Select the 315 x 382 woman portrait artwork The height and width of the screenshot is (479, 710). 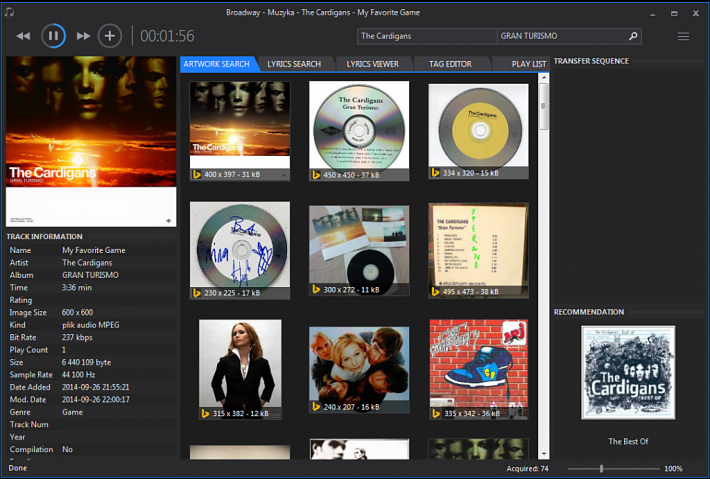[240, 369]
